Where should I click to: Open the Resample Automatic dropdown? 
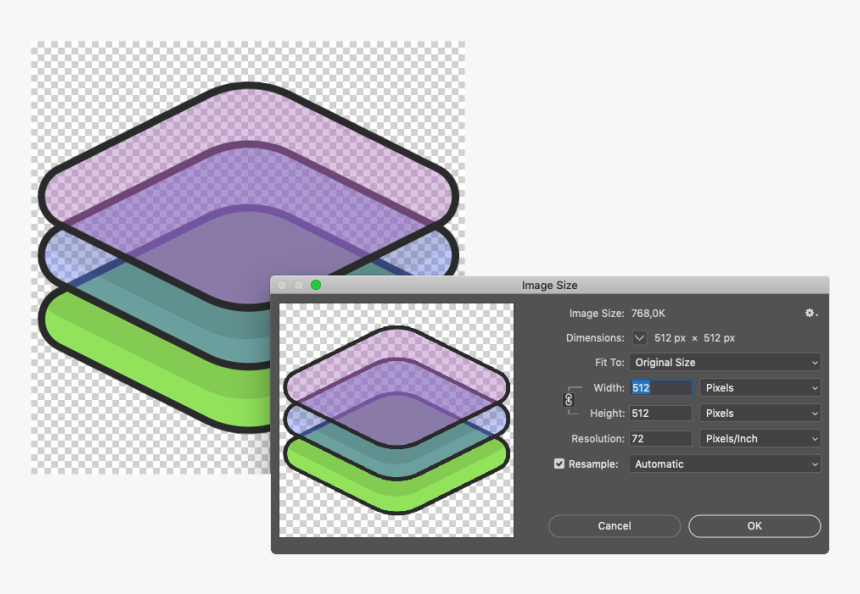(725, 463)
